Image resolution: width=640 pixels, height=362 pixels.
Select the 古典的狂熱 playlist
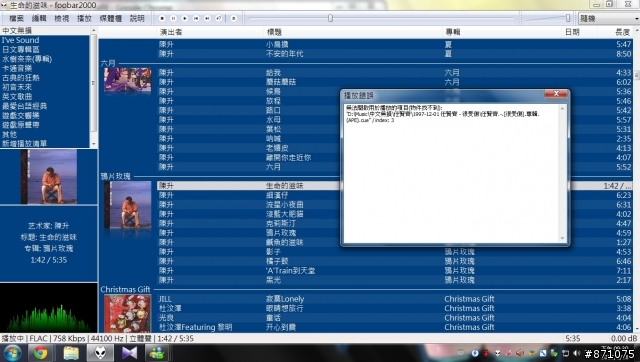pos(45,78)
